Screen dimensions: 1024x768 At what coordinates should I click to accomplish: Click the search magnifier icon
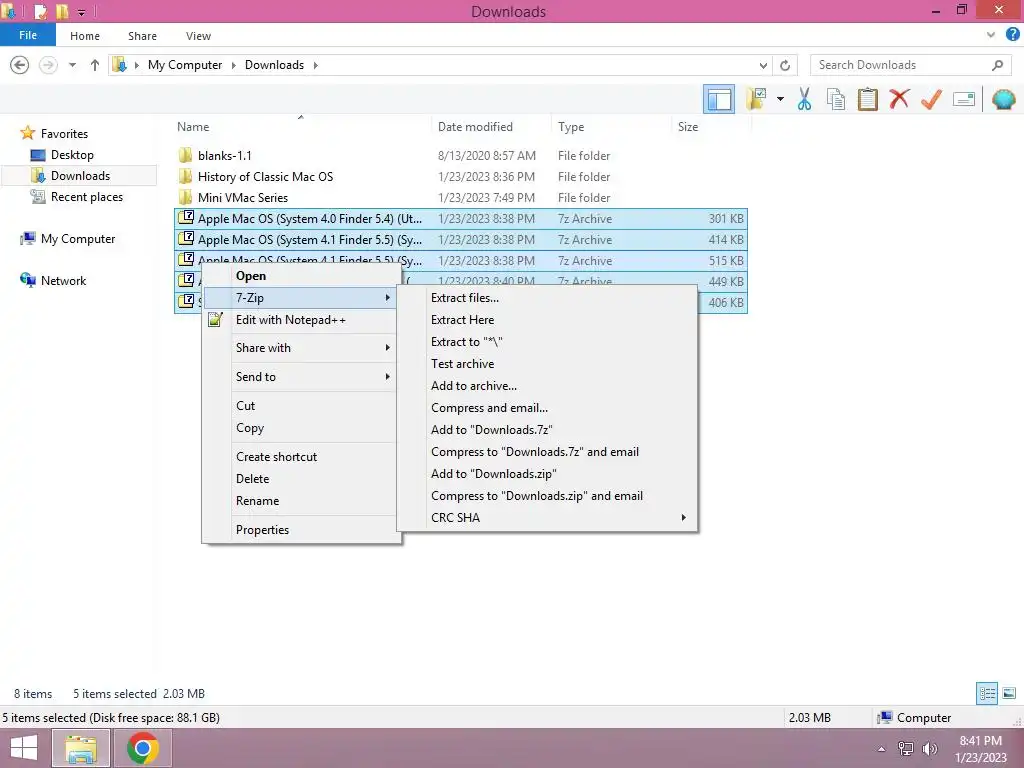tap(997, 65)
